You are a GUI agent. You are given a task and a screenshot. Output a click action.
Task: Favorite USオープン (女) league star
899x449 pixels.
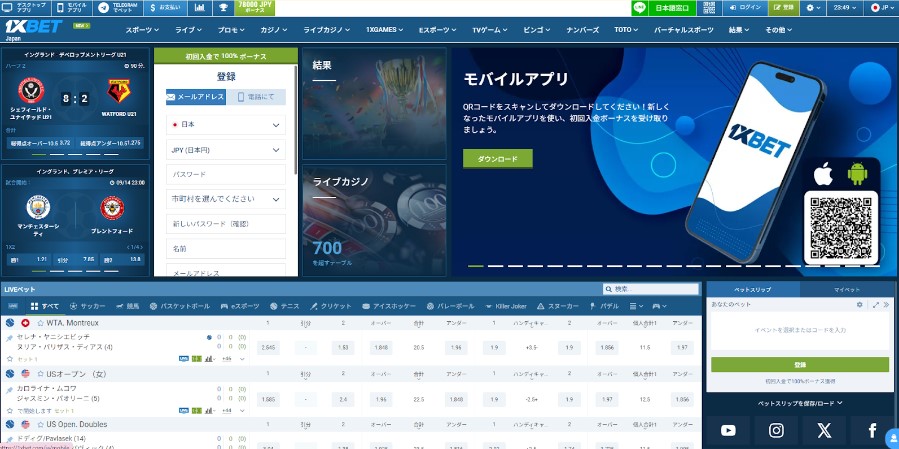click(x=40, y=374)
